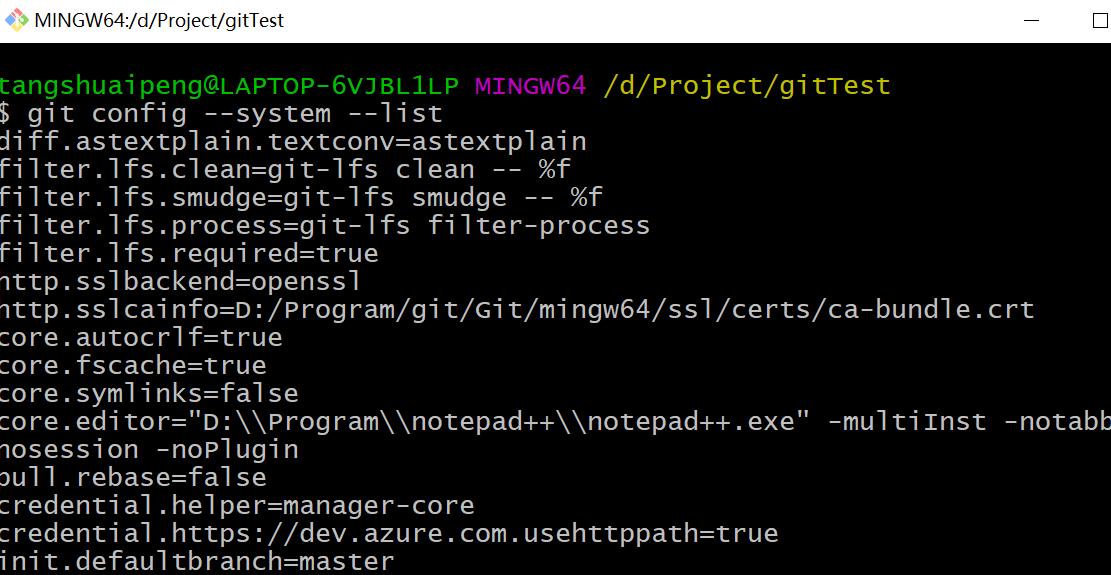Click the MINGW64:/d/Project/gitTest window title
Viewport: 1111px width, 575px height.
pos(159,21)
